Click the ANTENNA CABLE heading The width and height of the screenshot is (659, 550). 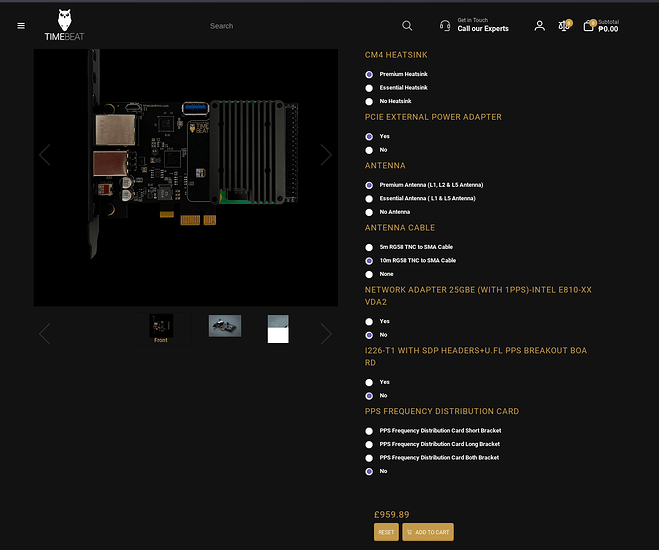(x=400, y=228)
